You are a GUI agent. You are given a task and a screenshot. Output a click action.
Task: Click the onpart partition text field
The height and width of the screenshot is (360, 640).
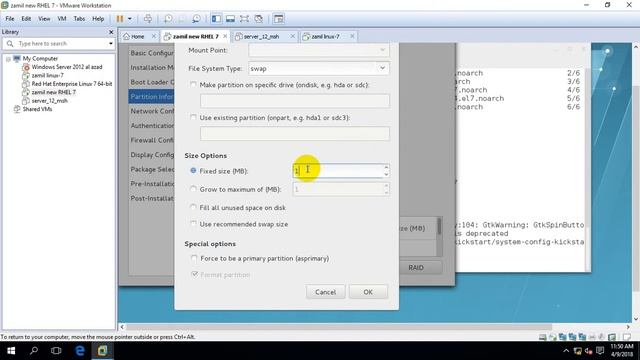(295, 133)
